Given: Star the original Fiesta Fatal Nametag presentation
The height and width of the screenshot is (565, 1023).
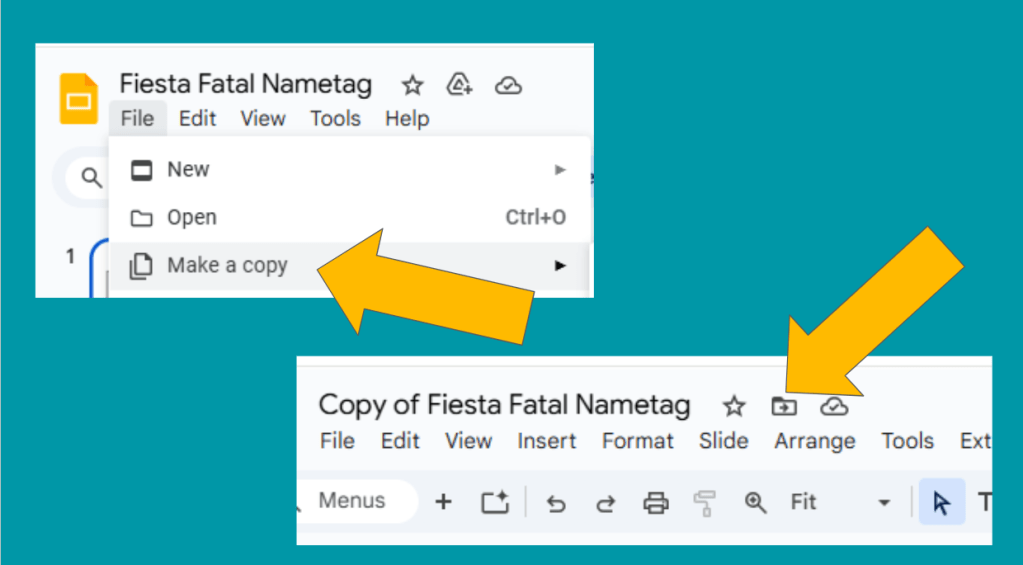Looking at the screenshot, I should (x=412, y=85).
